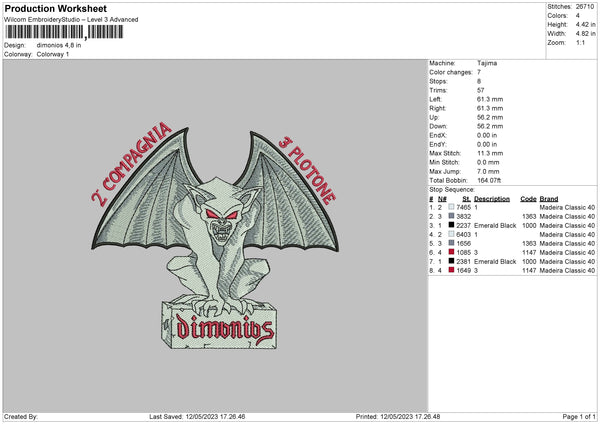Click the EndX value "0.00 in"
The width and height of the screenshot is (600, 424).
(487, 135)
